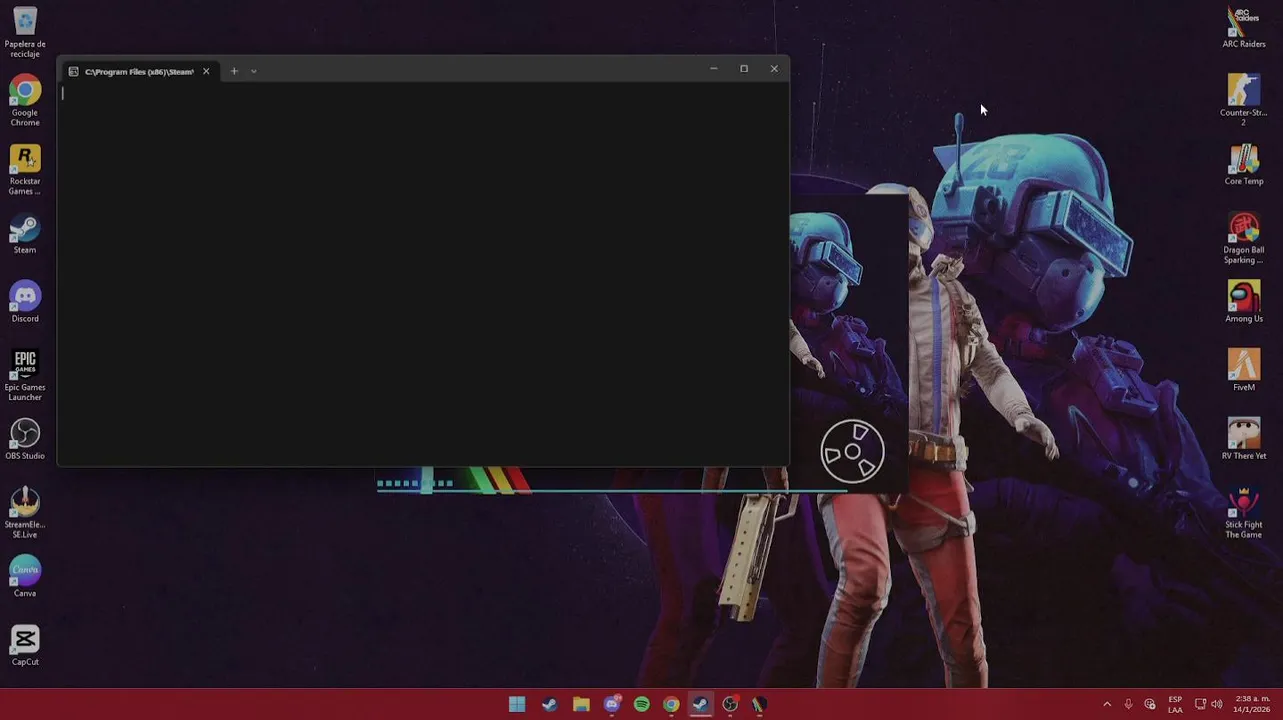Viewport: 1283px width, 720px height.
Task: Select the FiveM desktop shortcut
Action: [x=1244, y=372]
